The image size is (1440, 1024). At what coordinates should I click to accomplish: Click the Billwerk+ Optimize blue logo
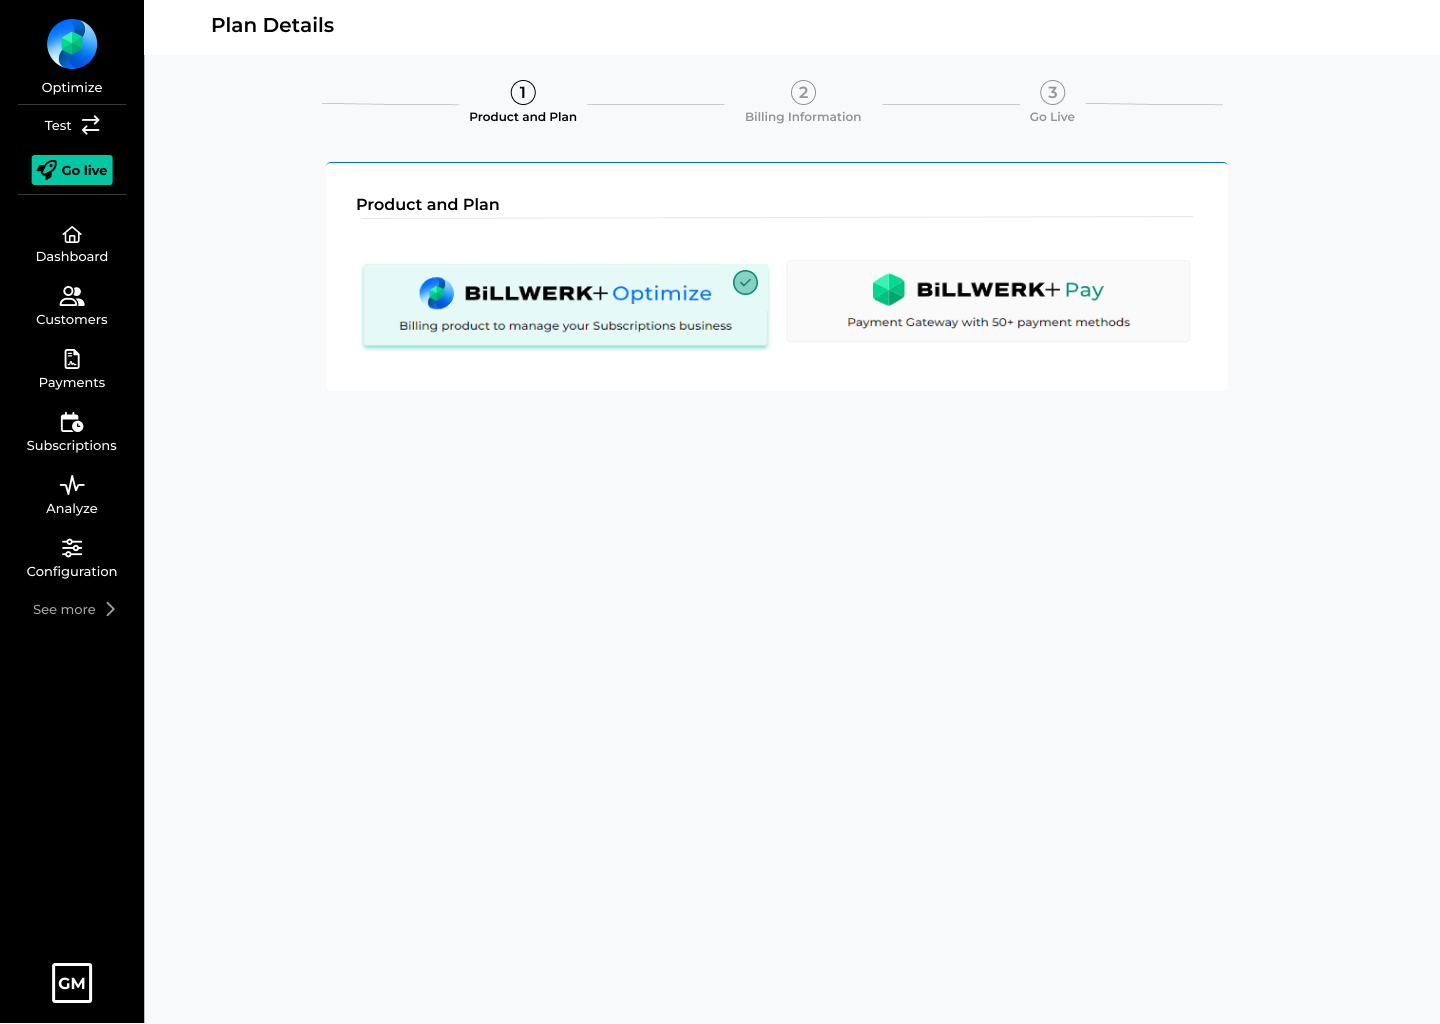point(436,293)
